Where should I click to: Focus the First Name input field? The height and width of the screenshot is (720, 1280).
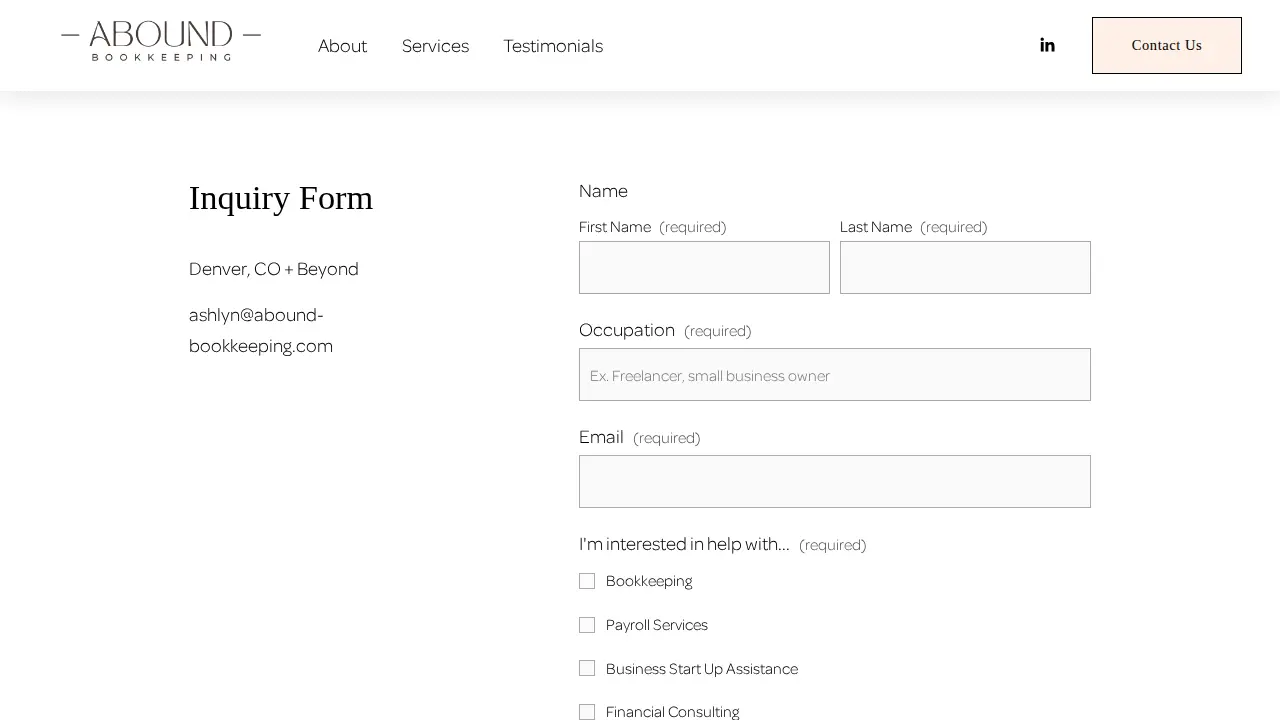tap(704, 267)
